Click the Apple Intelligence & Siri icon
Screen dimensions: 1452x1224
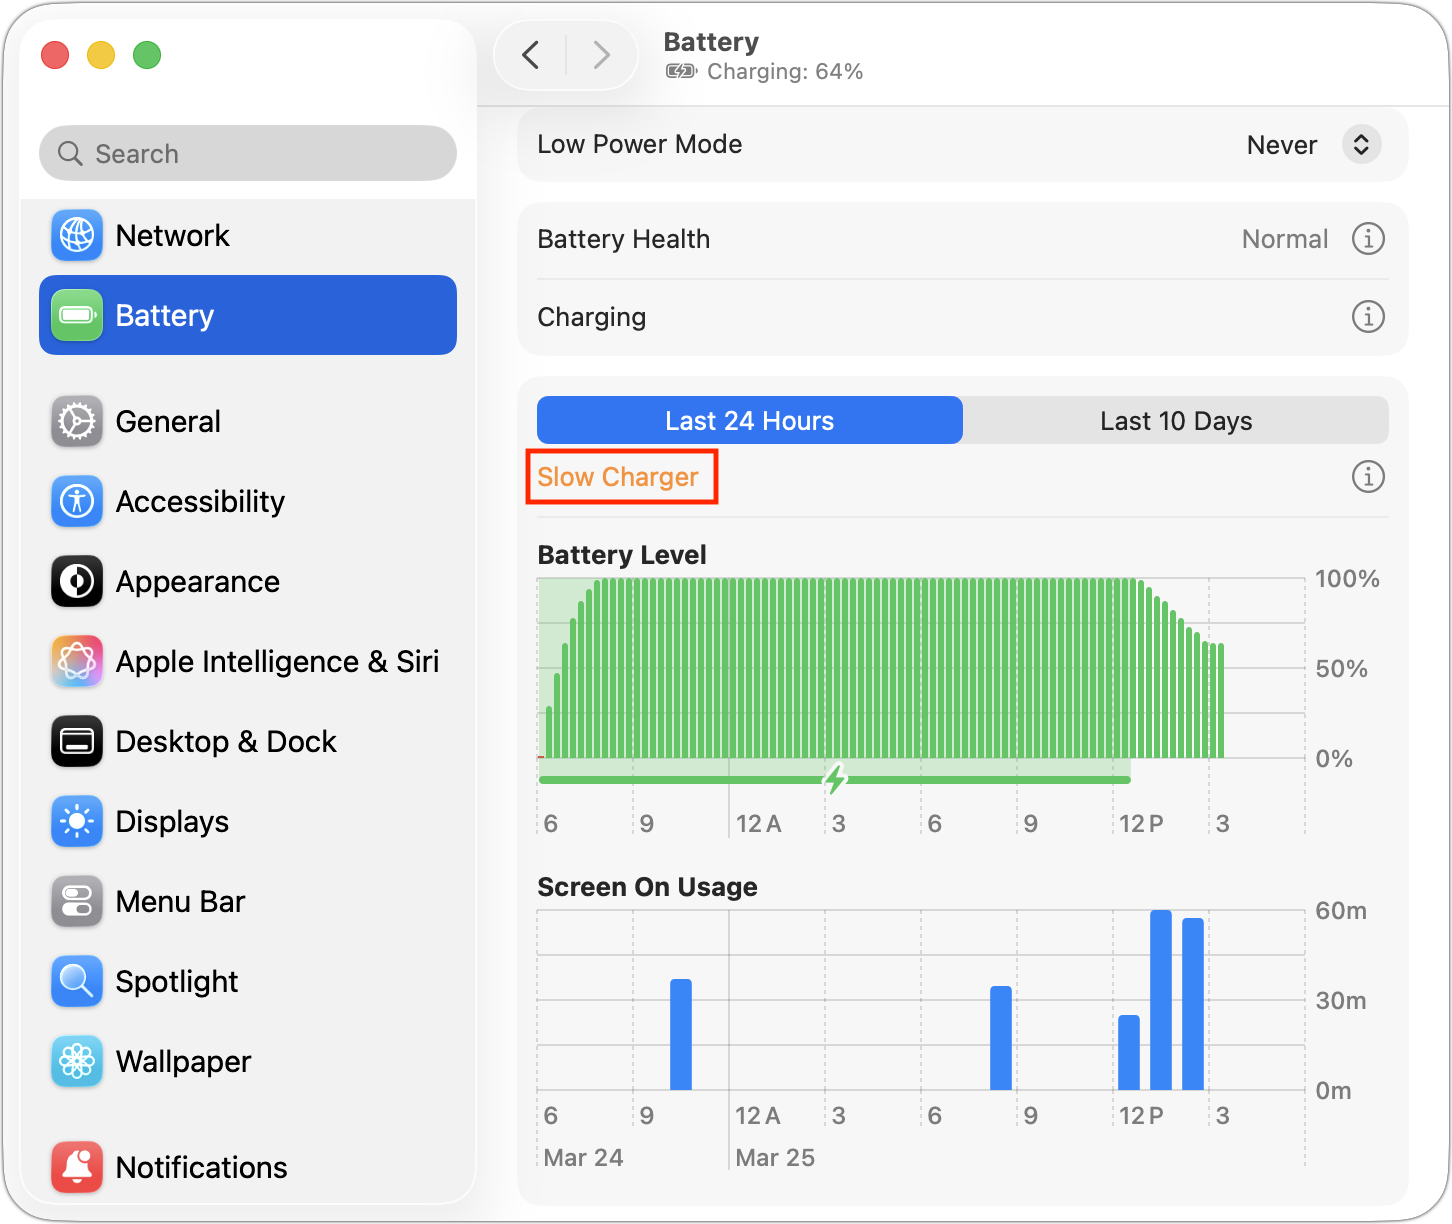pyautogui.click(x=76, y=661)
